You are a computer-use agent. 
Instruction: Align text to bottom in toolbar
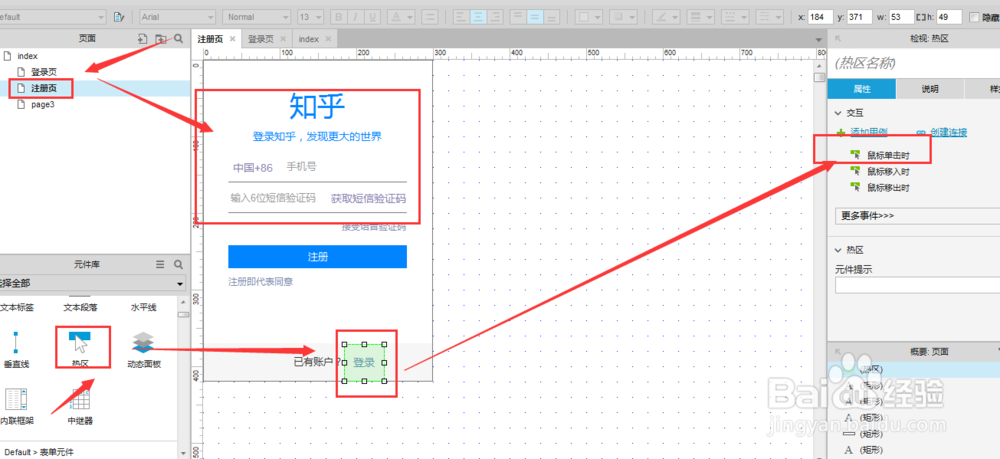[x=551, y=17]
